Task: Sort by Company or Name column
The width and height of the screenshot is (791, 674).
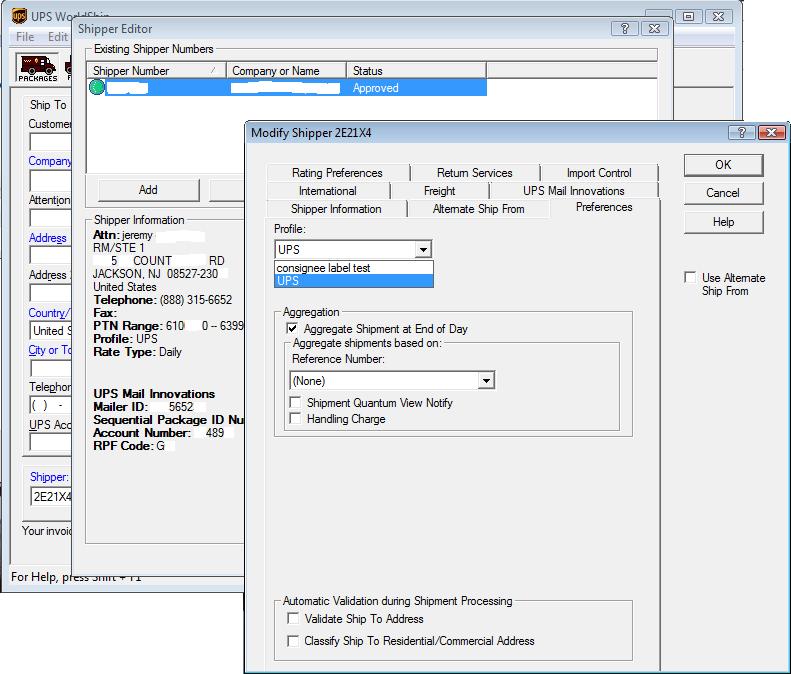Action: 286,71
